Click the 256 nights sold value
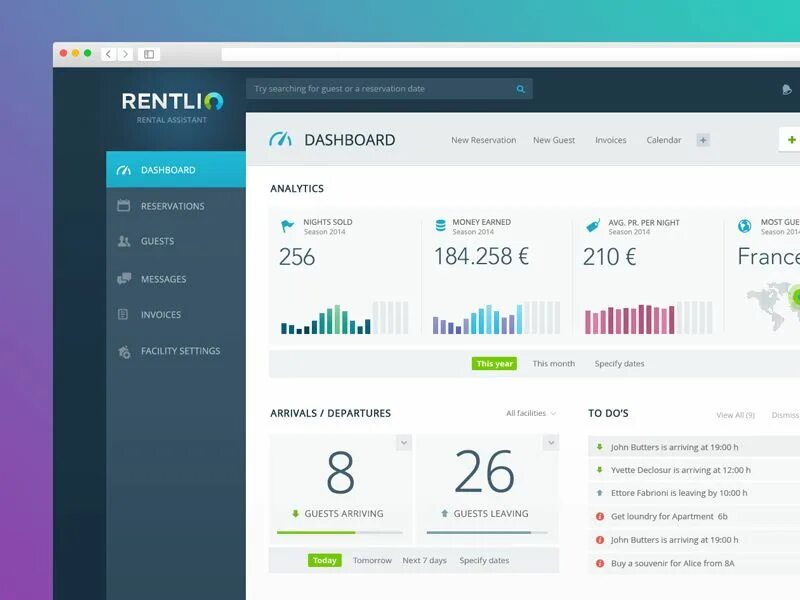 [x=297, y=257]
